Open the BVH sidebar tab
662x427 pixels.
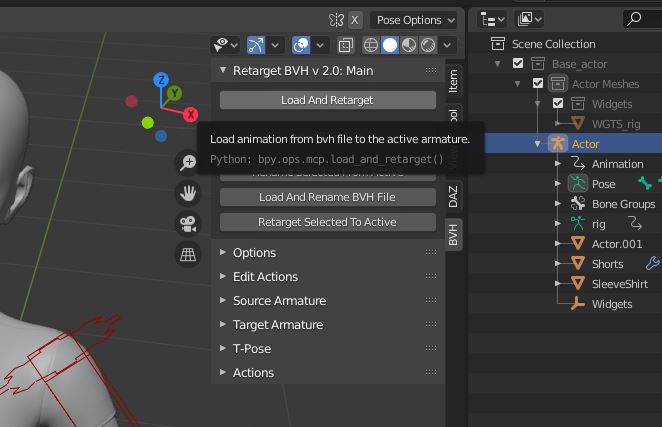pyautogui.click(x=454, y=235)
